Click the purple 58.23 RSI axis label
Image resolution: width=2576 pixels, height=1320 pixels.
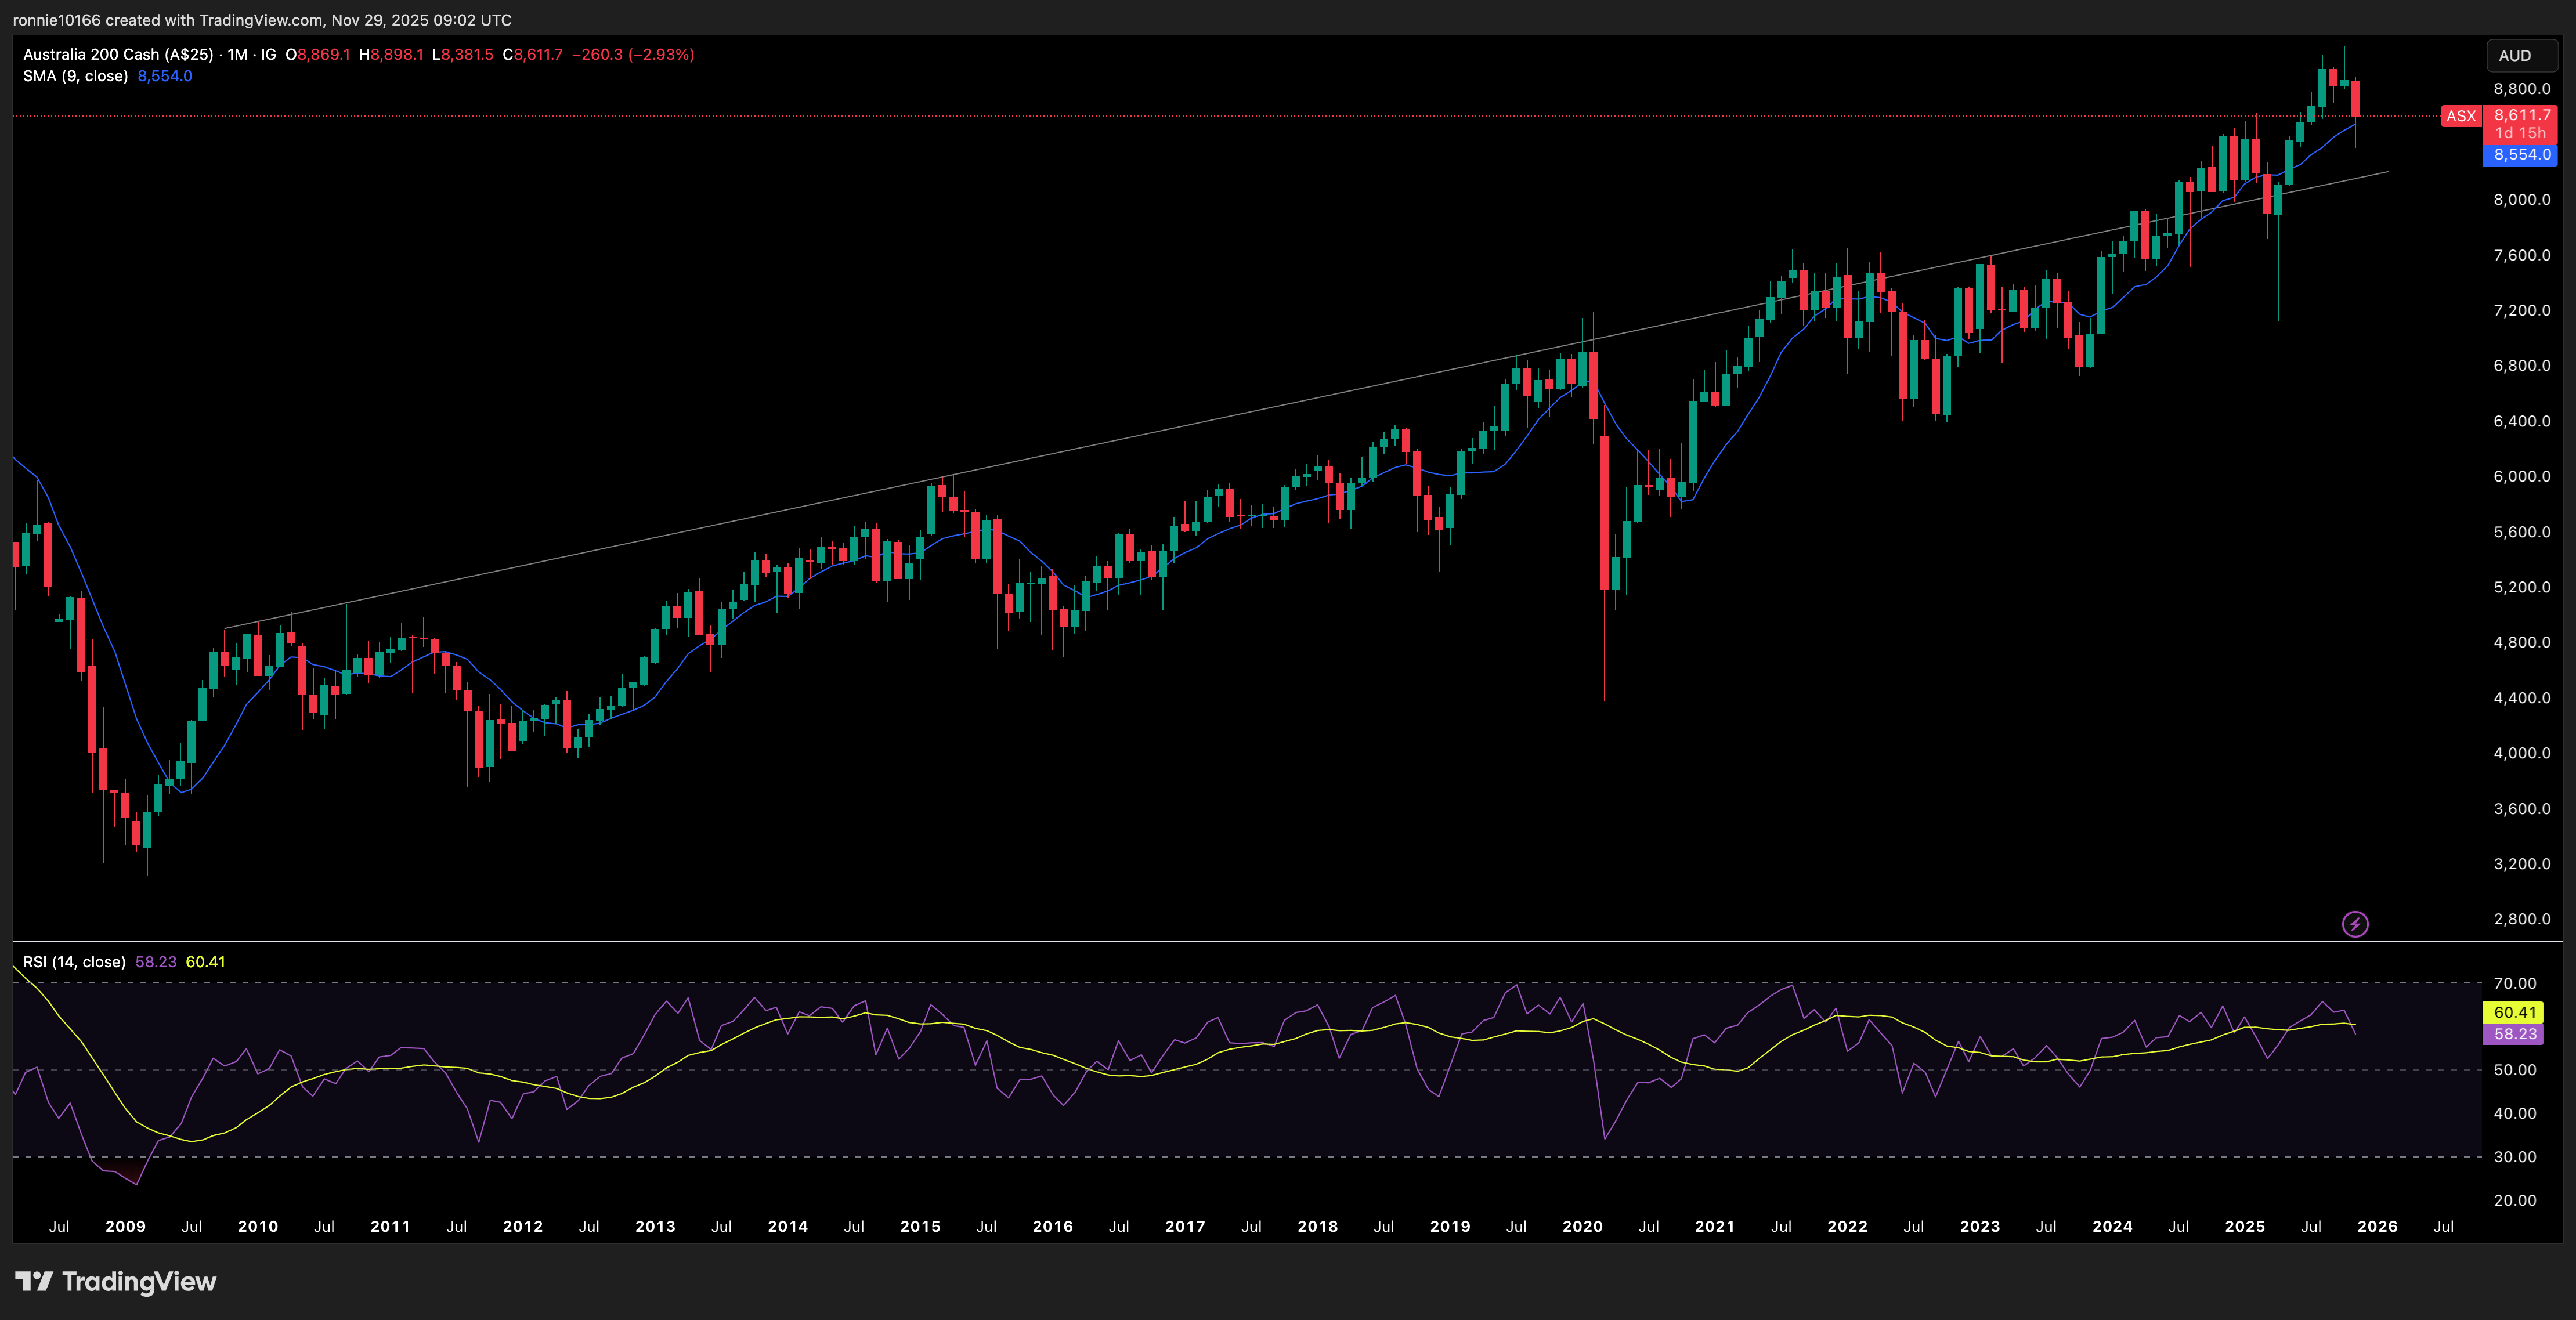(2514, 1034)
